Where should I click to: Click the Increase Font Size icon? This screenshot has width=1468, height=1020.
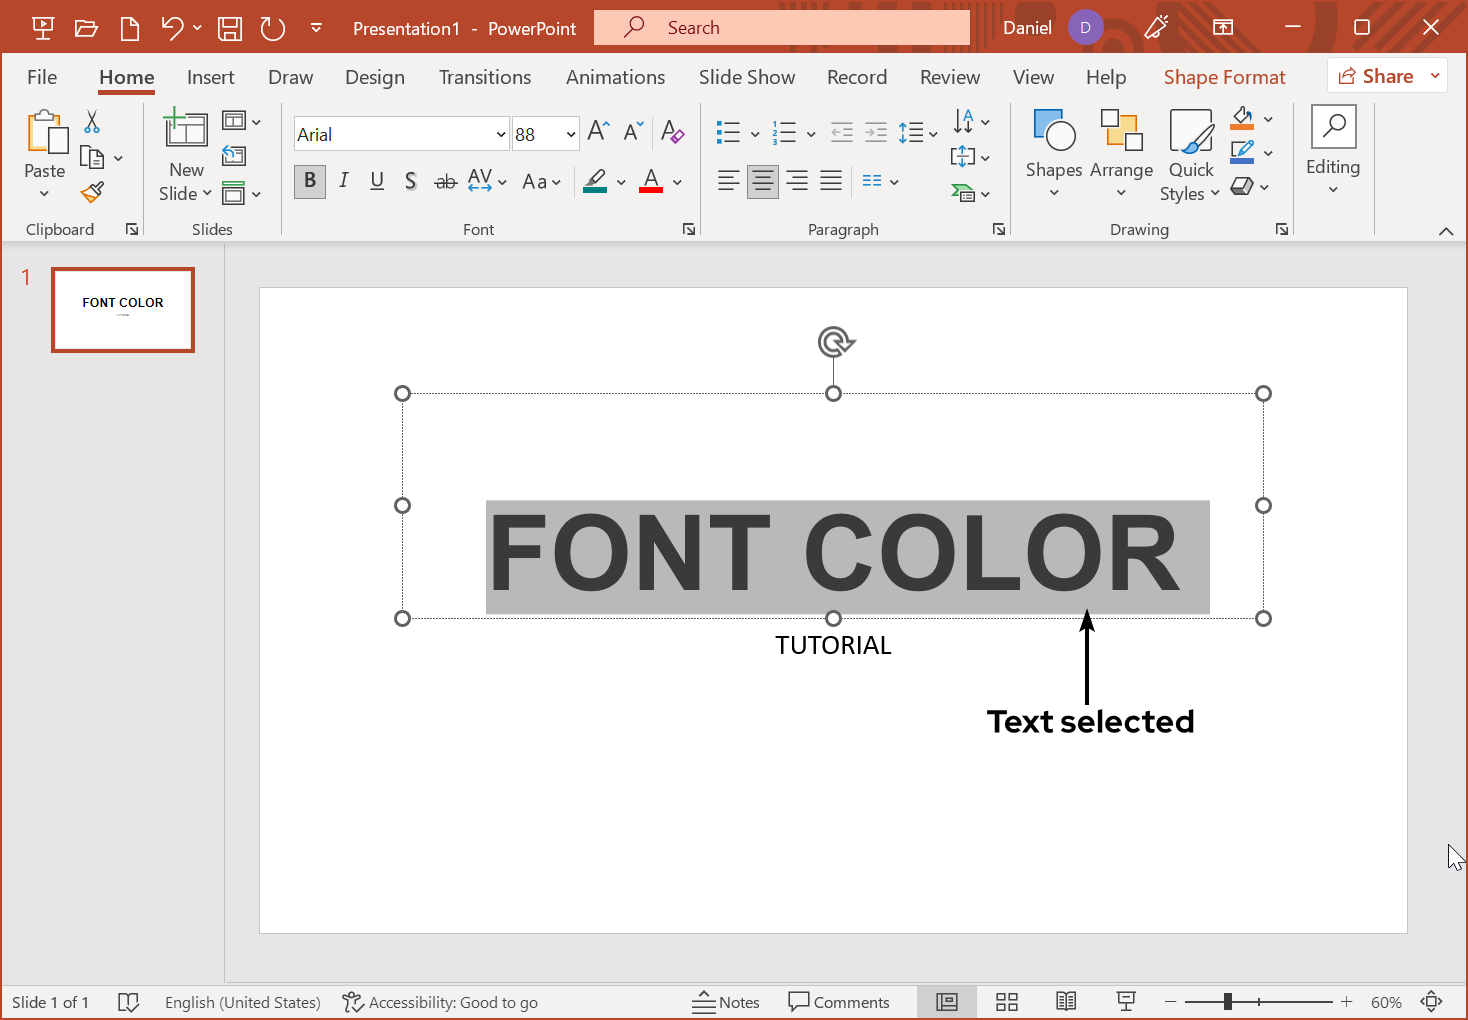596,130
